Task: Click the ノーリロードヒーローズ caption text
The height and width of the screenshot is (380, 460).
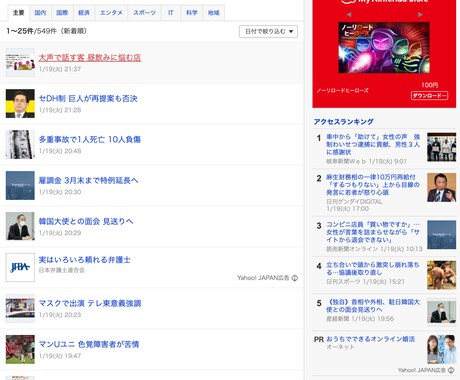Action: click(x=343, y=90)
